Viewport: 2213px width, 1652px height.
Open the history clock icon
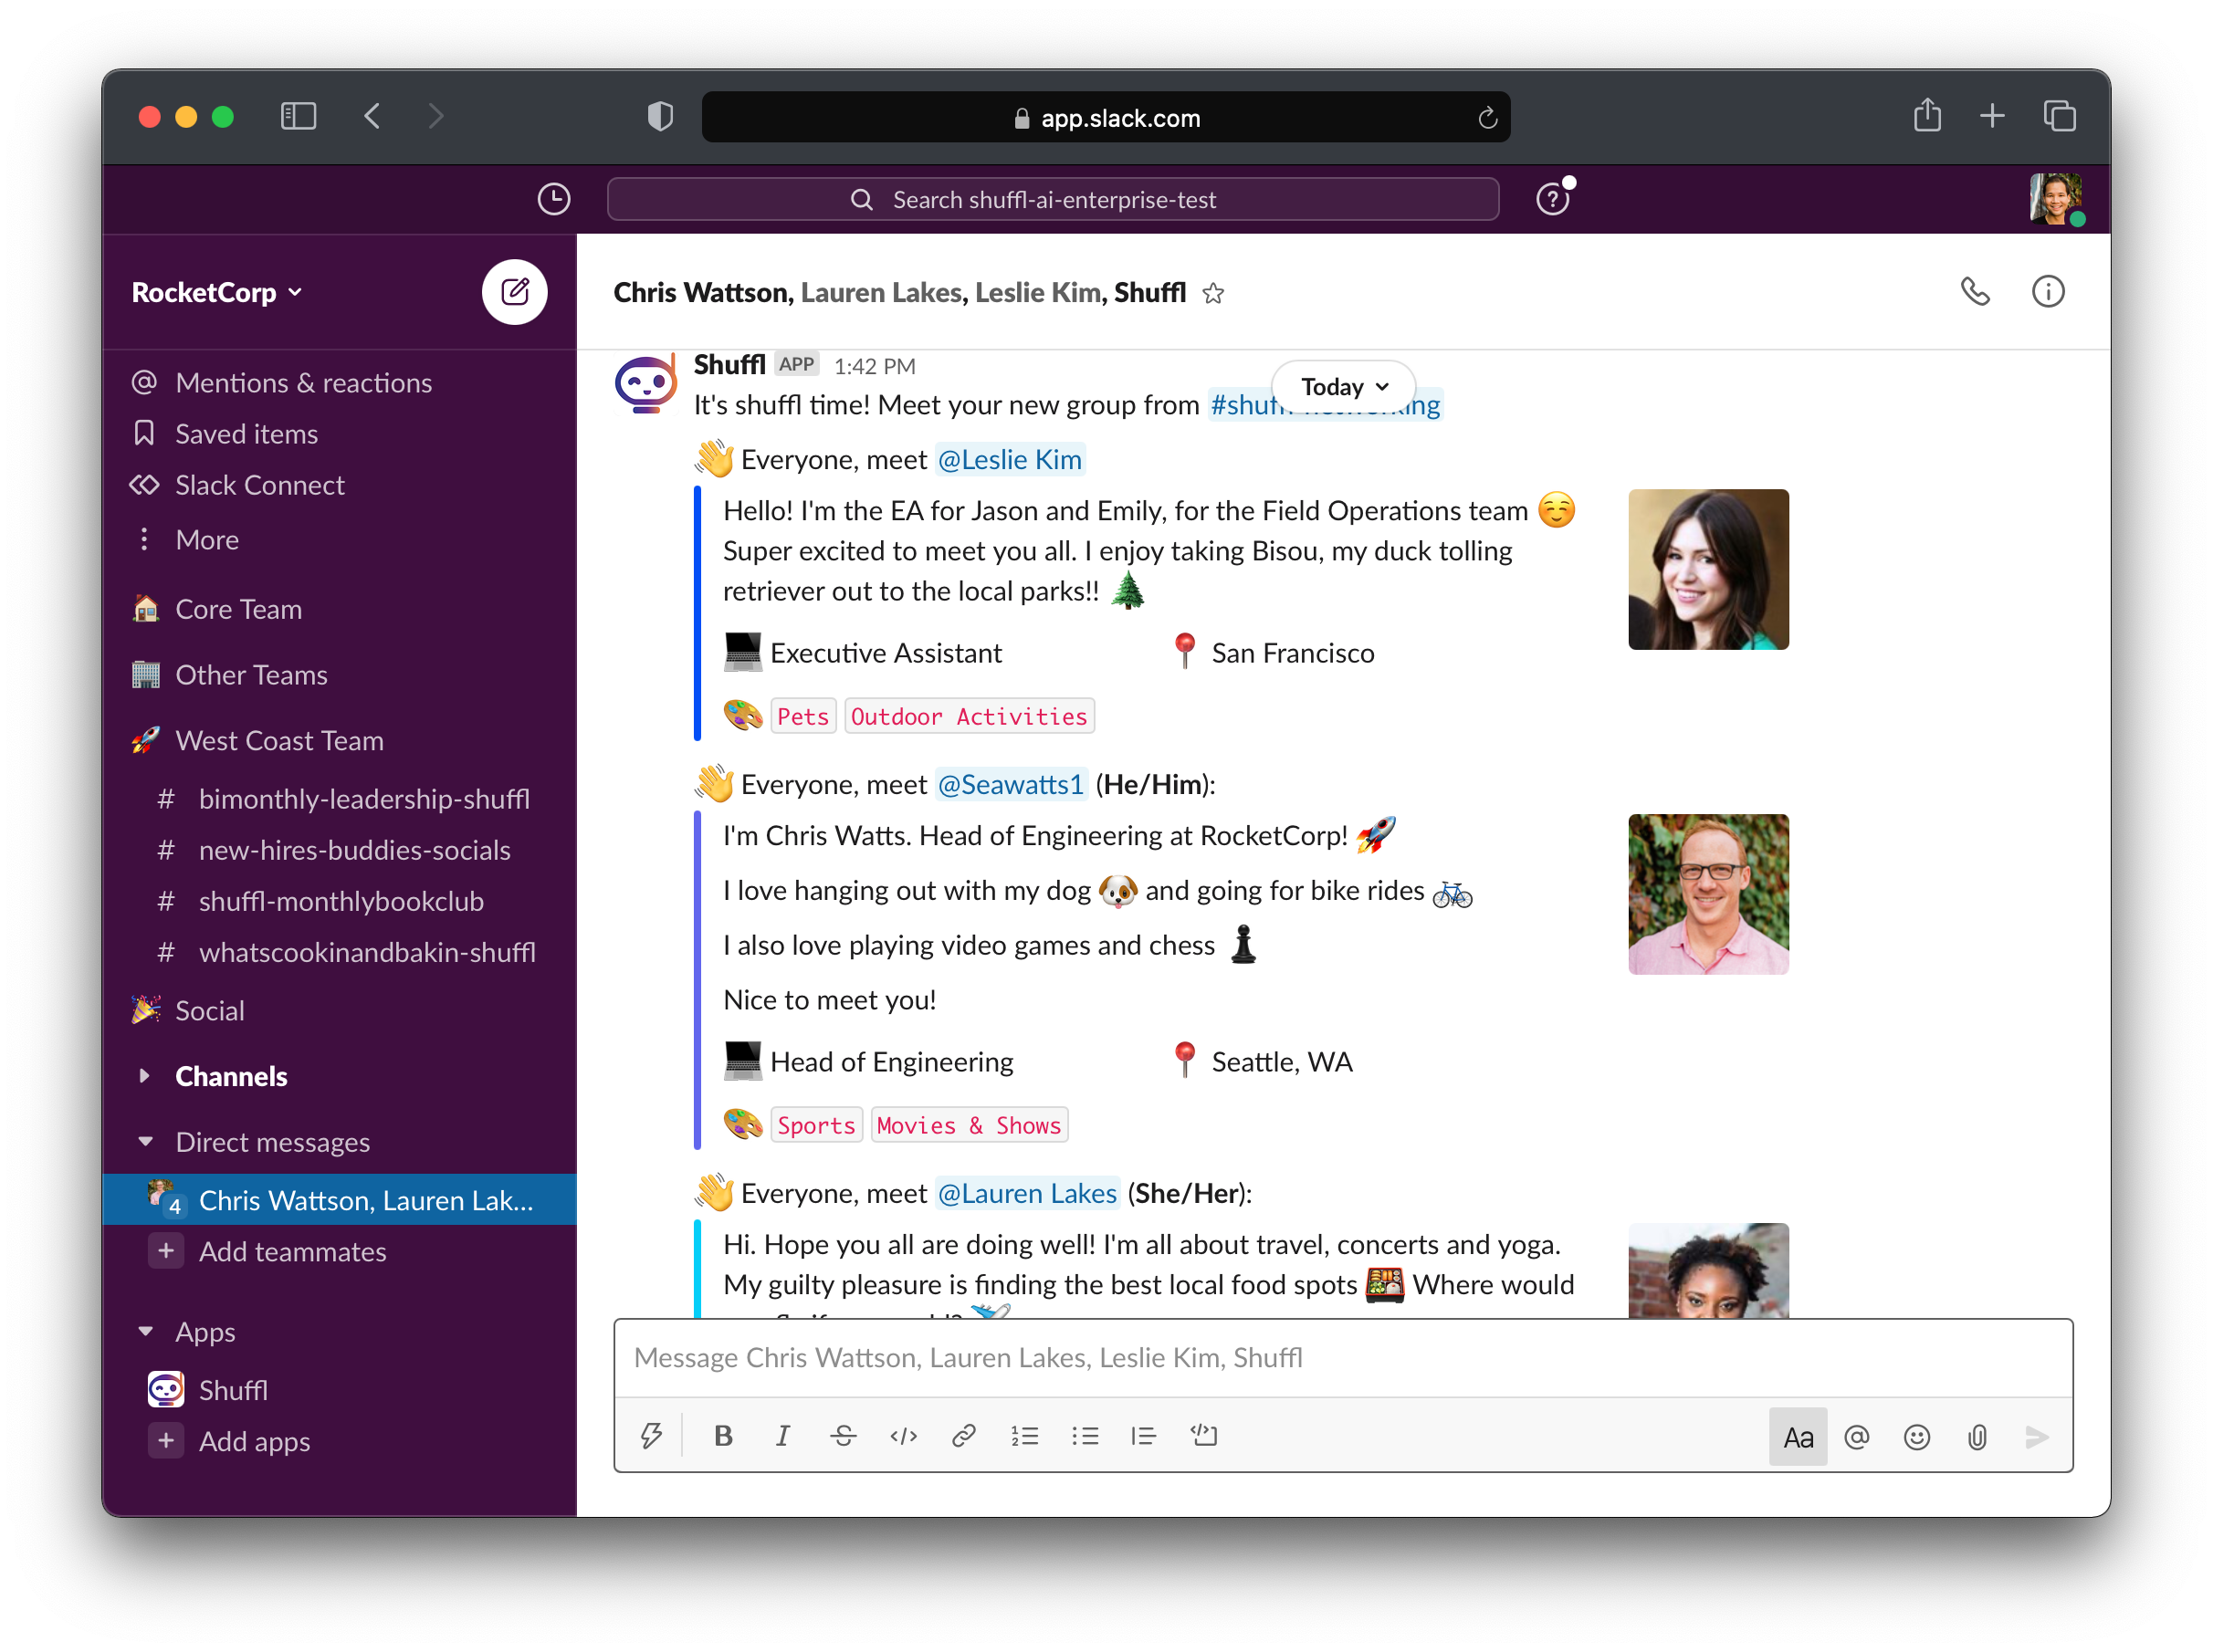click(553, 199)
